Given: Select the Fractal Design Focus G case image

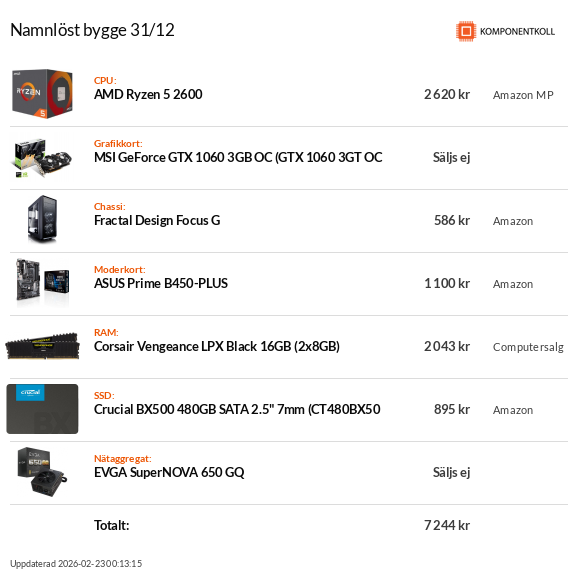Looking at the screenshot, I should point(43,219).
